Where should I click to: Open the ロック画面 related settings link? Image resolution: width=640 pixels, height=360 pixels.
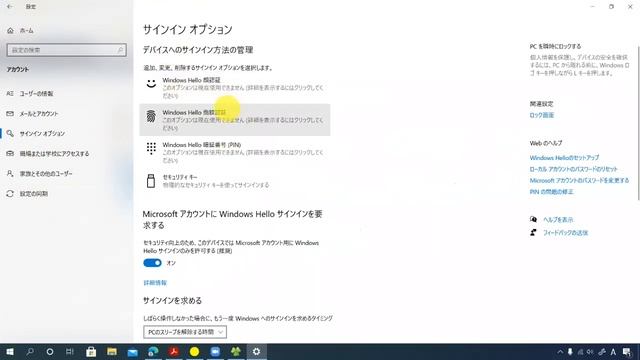[x=542, y=115]
